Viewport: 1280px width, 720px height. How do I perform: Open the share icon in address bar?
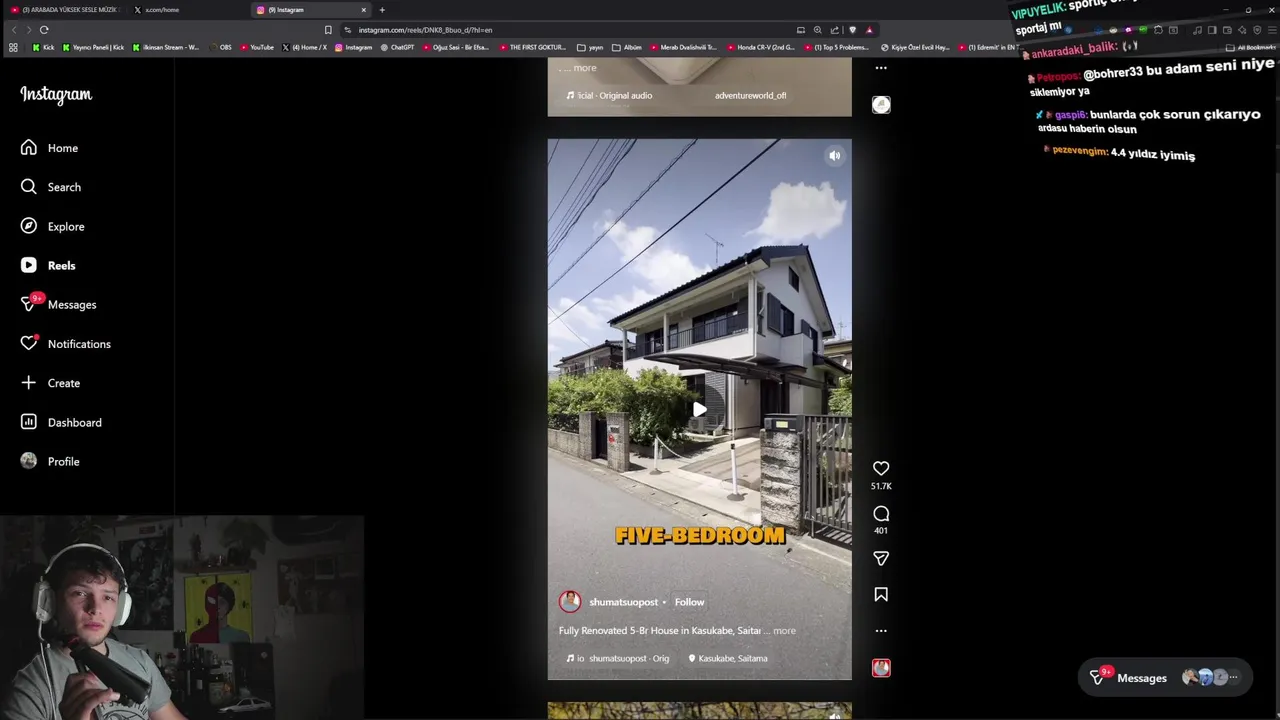[835, 30]
